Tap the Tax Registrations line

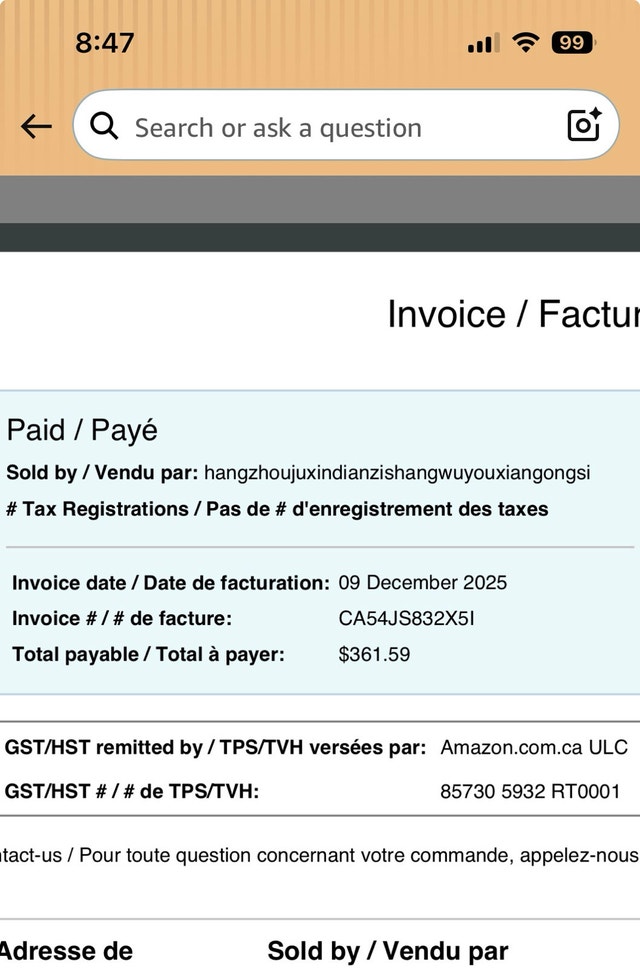(x=277, y=509)
